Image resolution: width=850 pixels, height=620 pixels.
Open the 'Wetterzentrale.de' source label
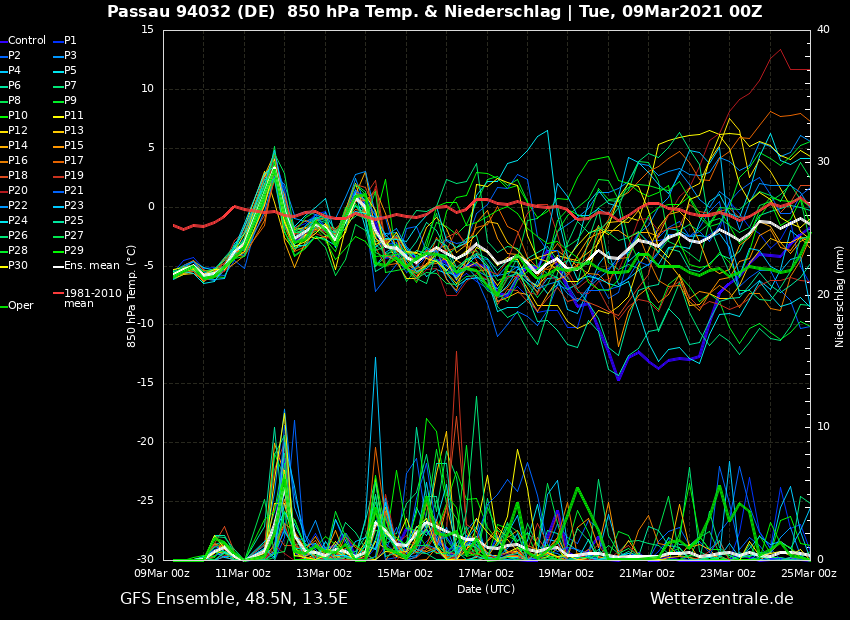pos(722,599)
